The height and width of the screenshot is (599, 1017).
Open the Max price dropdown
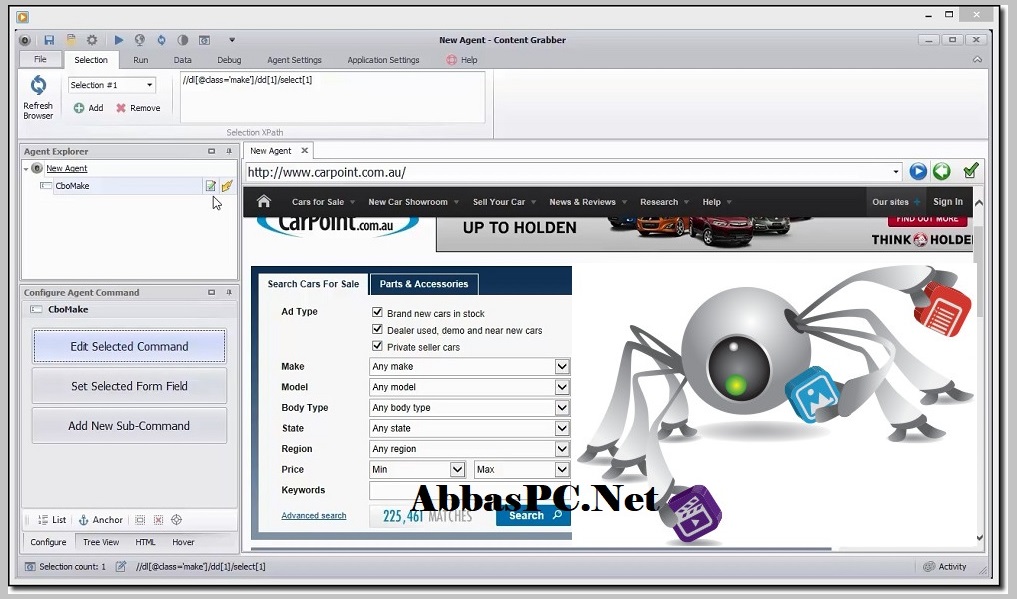click(562, 469)
